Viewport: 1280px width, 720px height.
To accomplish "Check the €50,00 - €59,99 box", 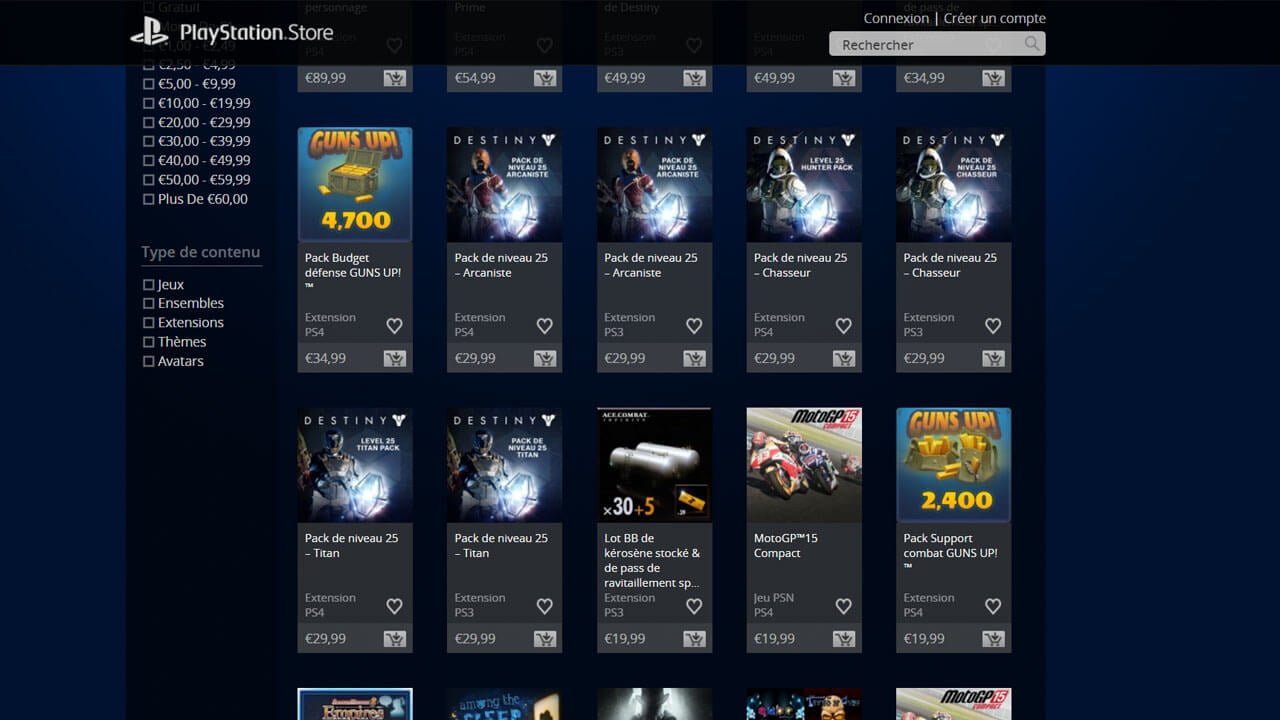I will click(149, 180).
